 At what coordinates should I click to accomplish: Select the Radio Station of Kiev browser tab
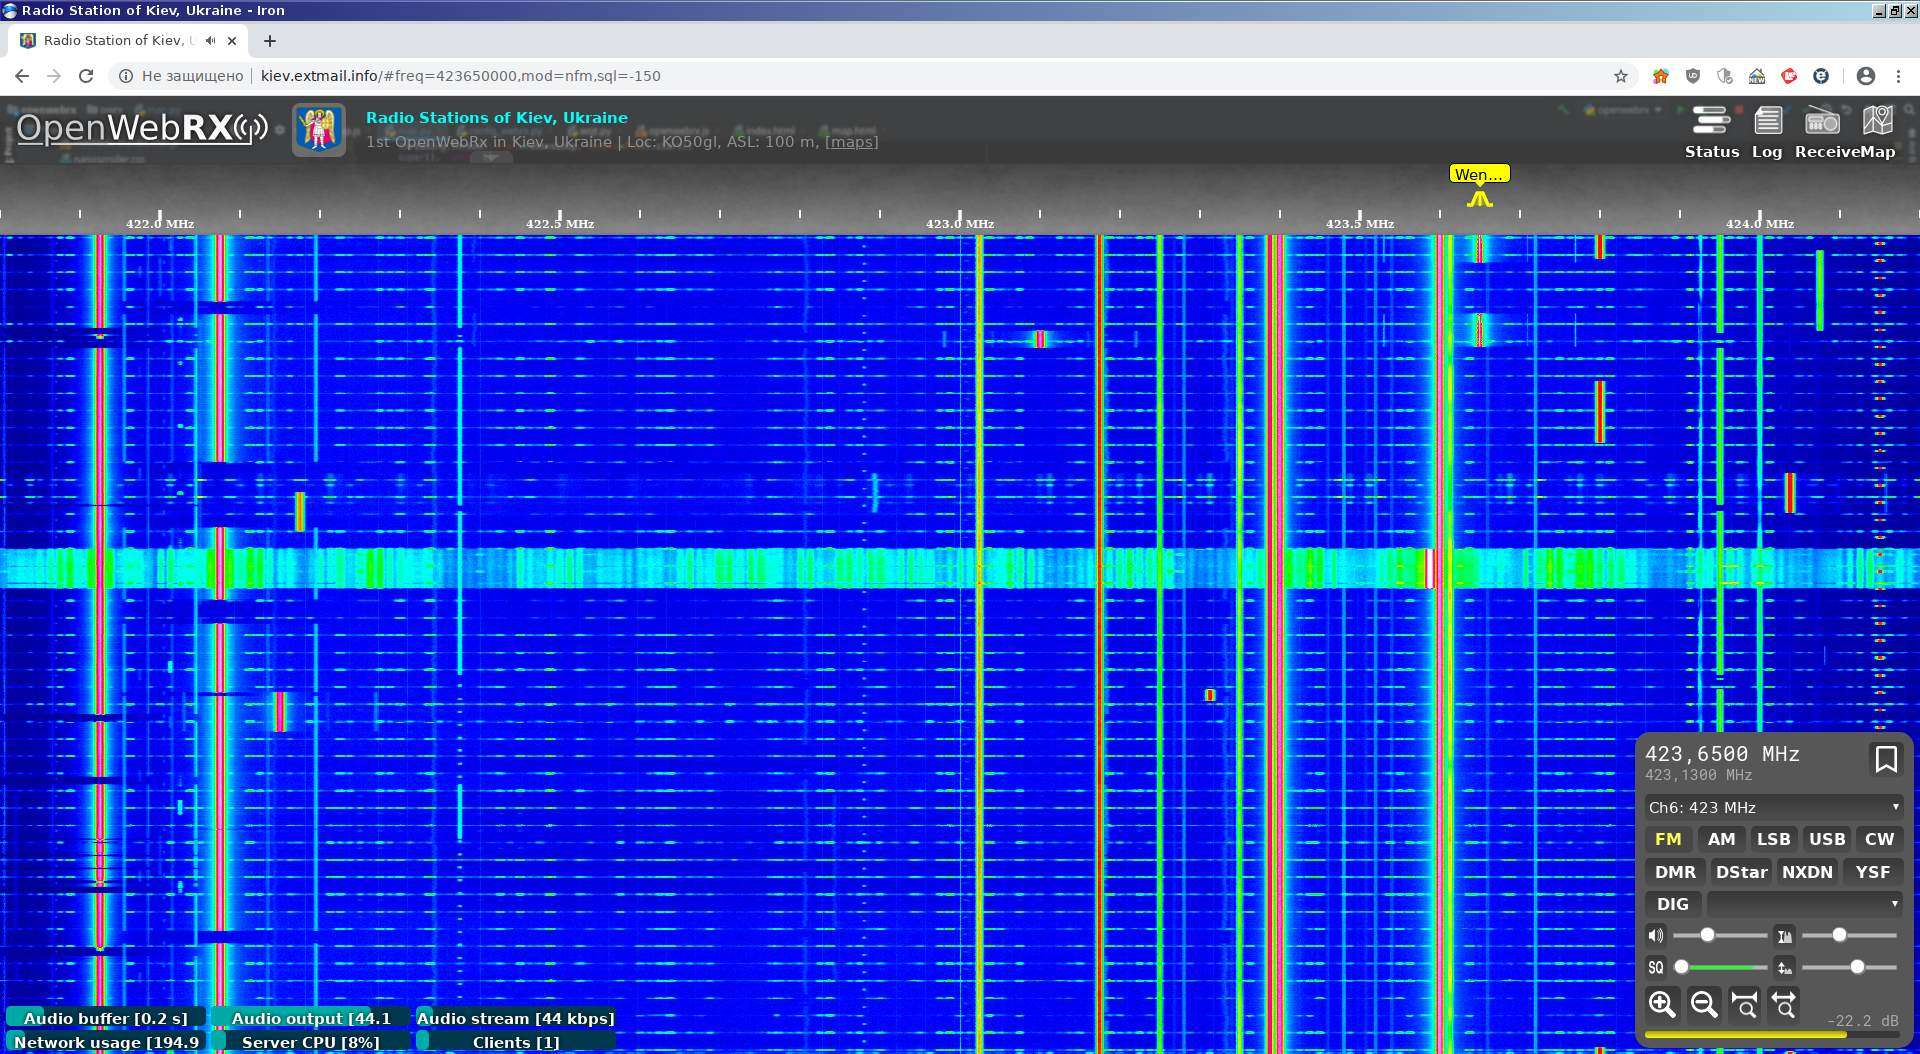point(115,41)
